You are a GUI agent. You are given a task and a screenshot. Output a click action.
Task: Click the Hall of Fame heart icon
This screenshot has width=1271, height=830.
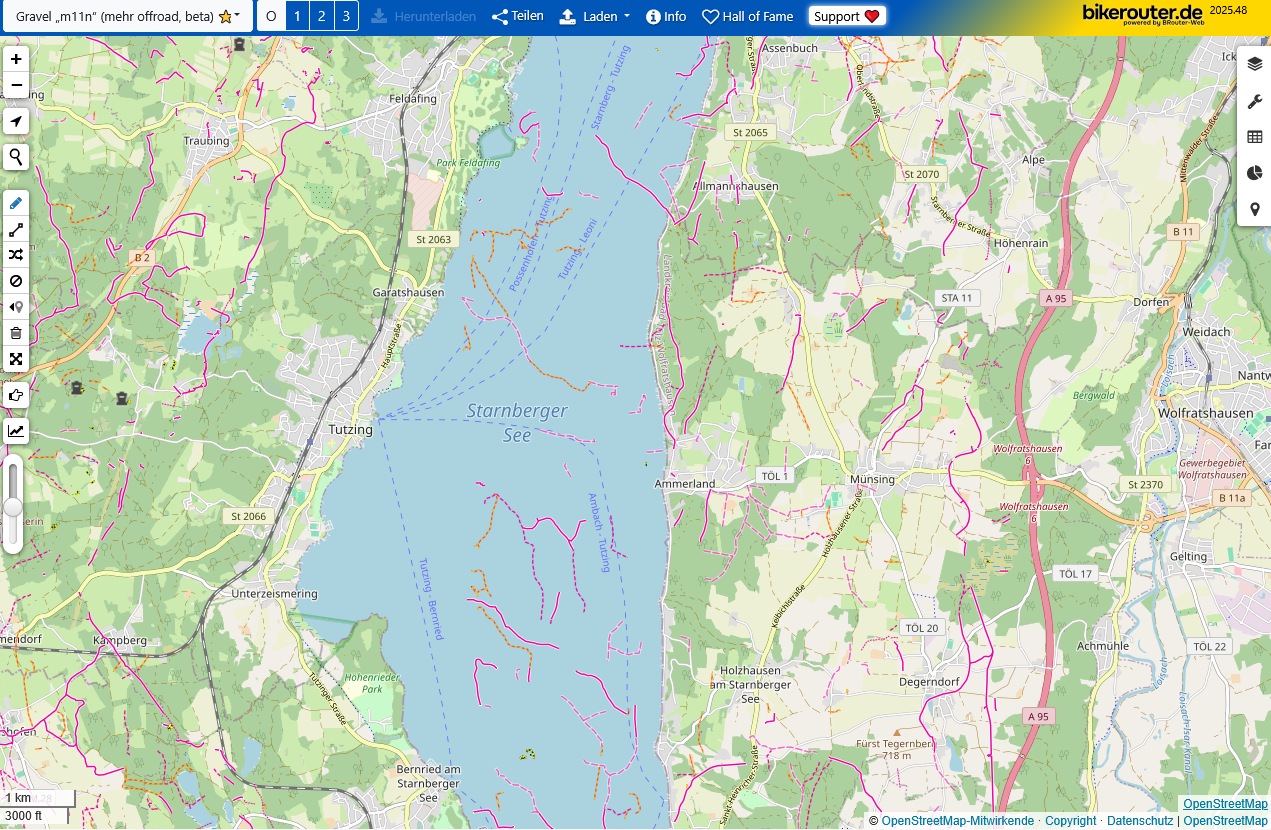(x=710, y=17)
